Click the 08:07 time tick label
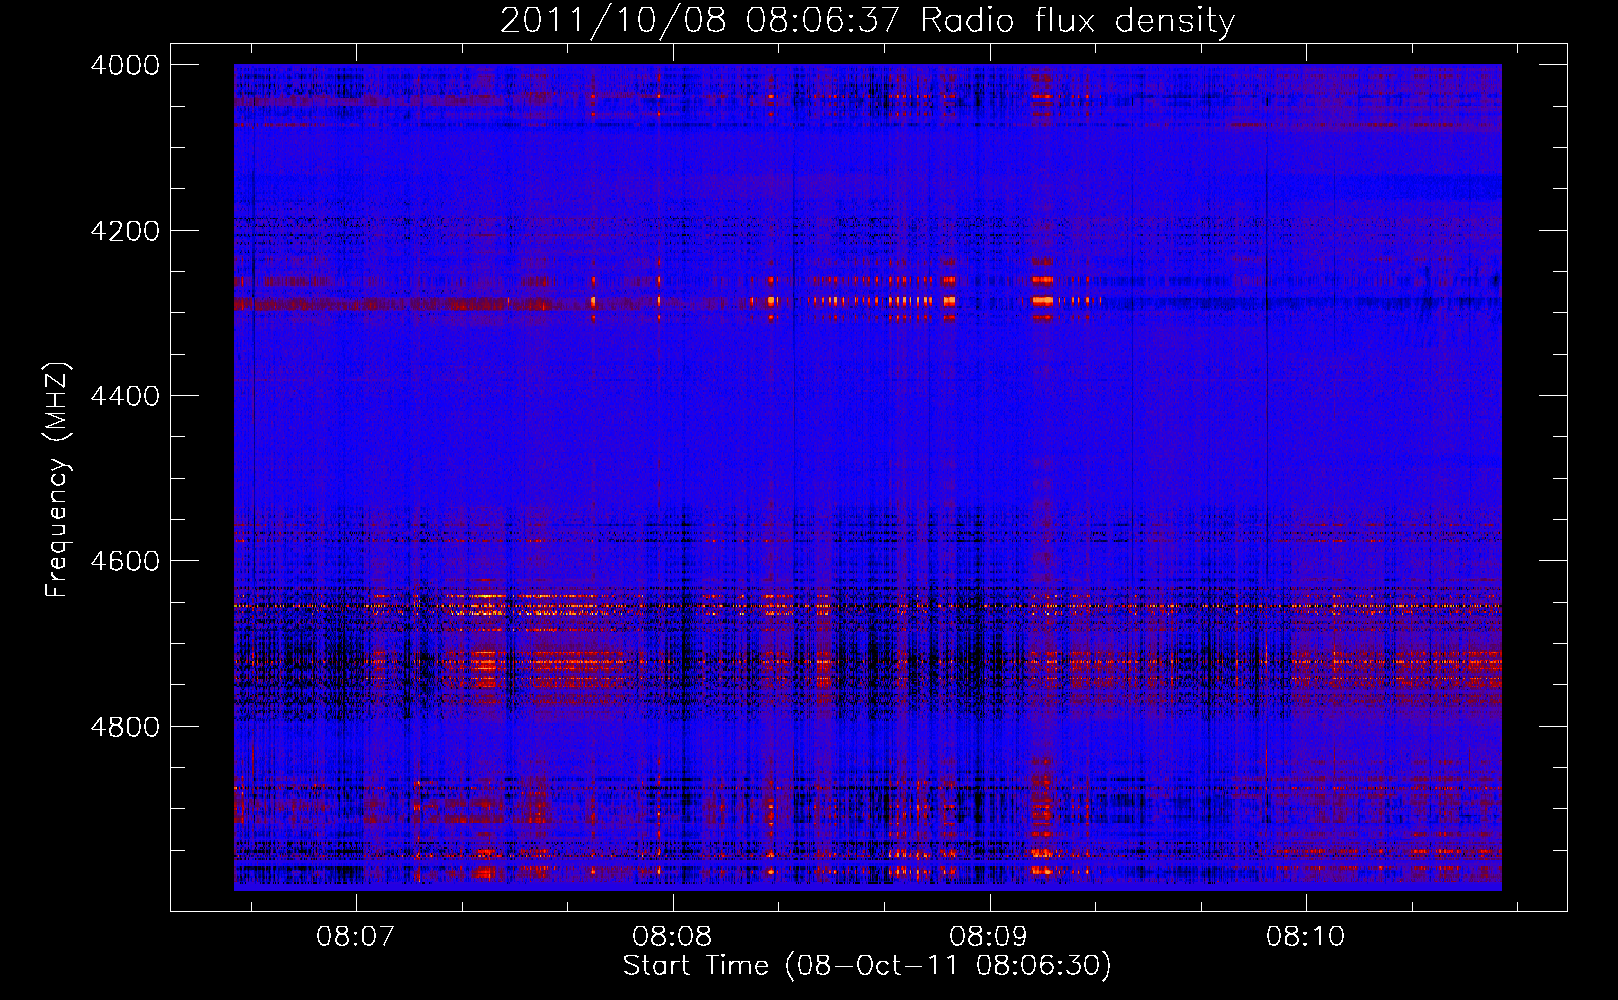Viewport: 1618px width, 1000px height. click(x=356, y=937)
